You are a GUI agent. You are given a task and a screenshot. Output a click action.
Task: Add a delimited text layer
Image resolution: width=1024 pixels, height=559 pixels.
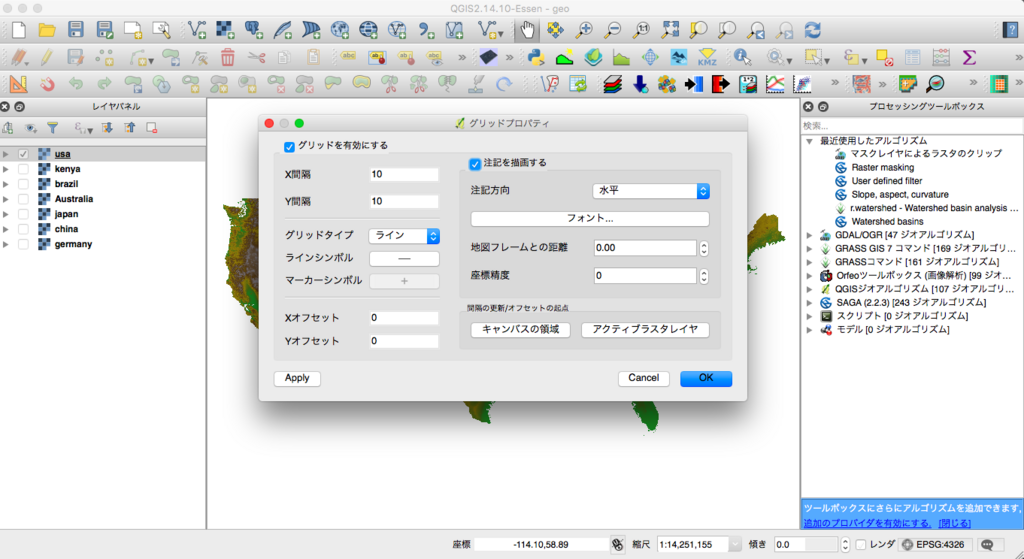[426, 29]
